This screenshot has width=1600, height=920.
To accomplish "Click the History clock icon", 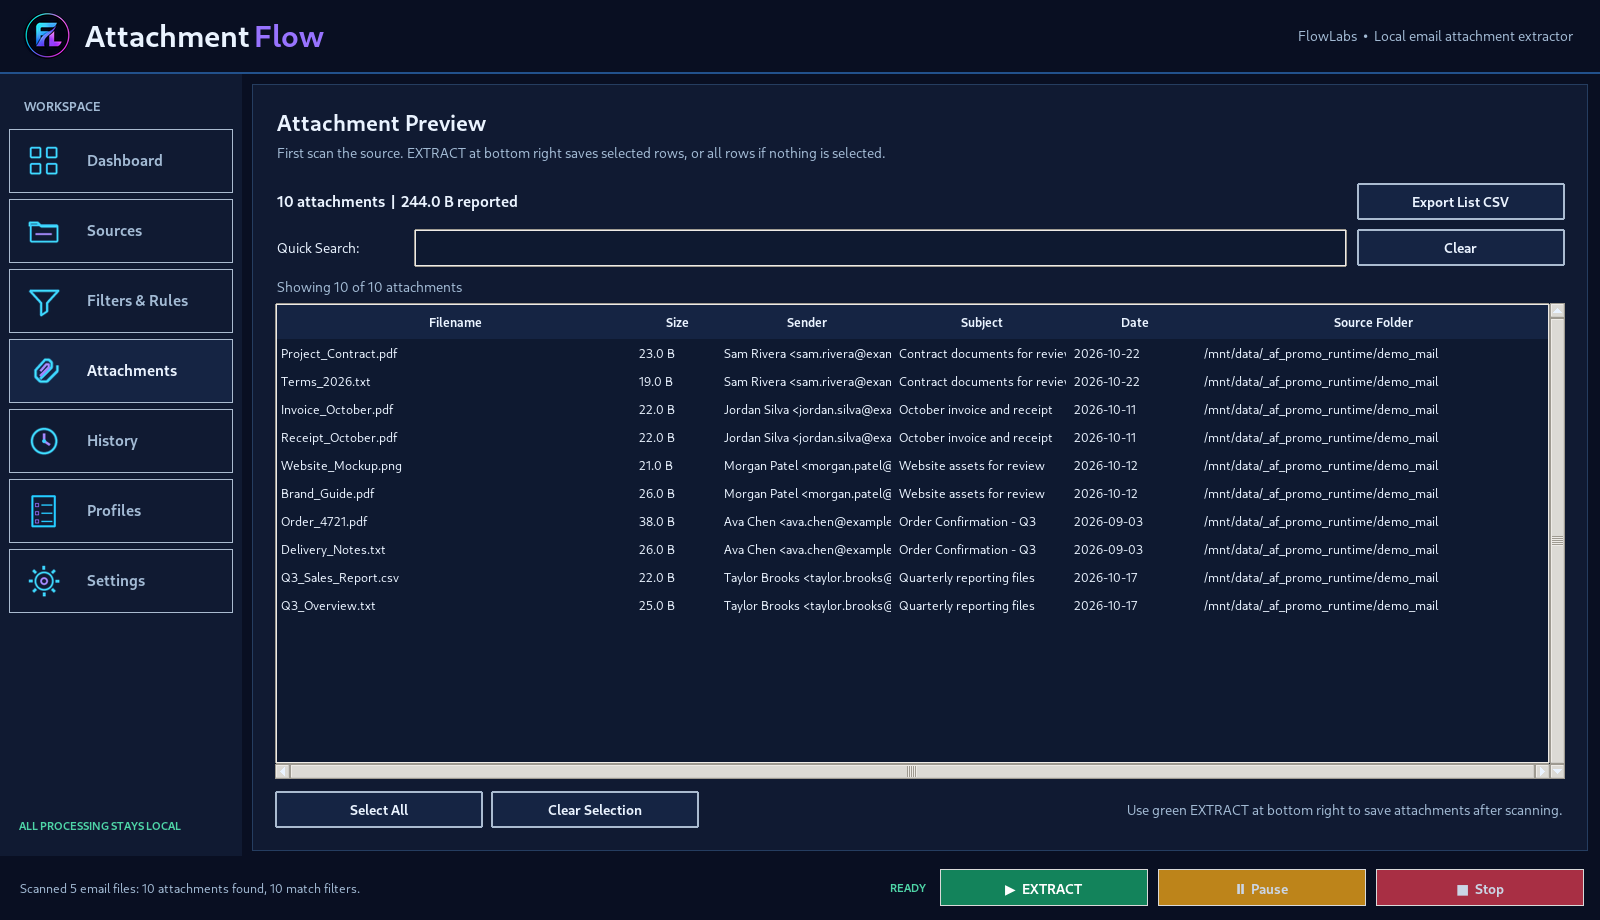I will pos(44,441).
